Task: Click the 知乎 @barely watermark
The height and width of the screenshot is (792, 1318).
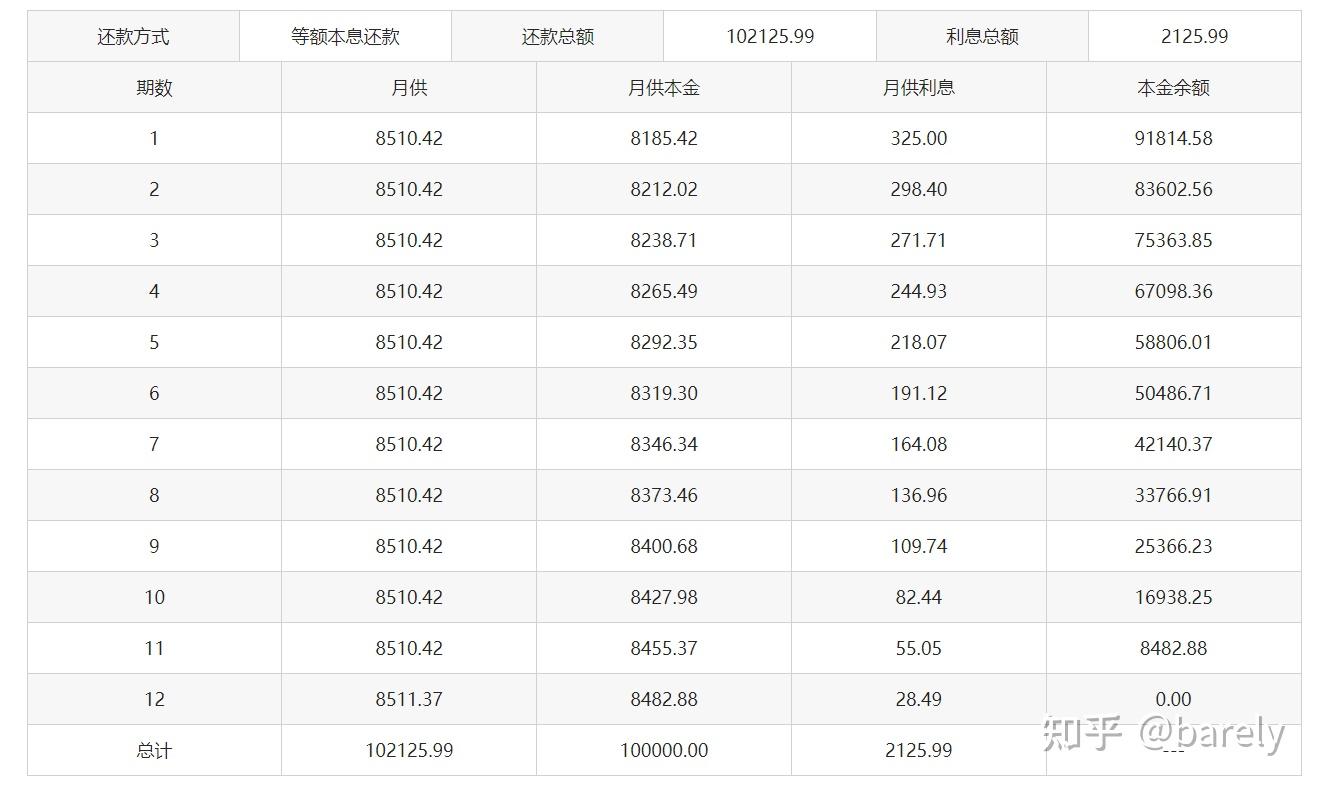Action: (1163, 735)
